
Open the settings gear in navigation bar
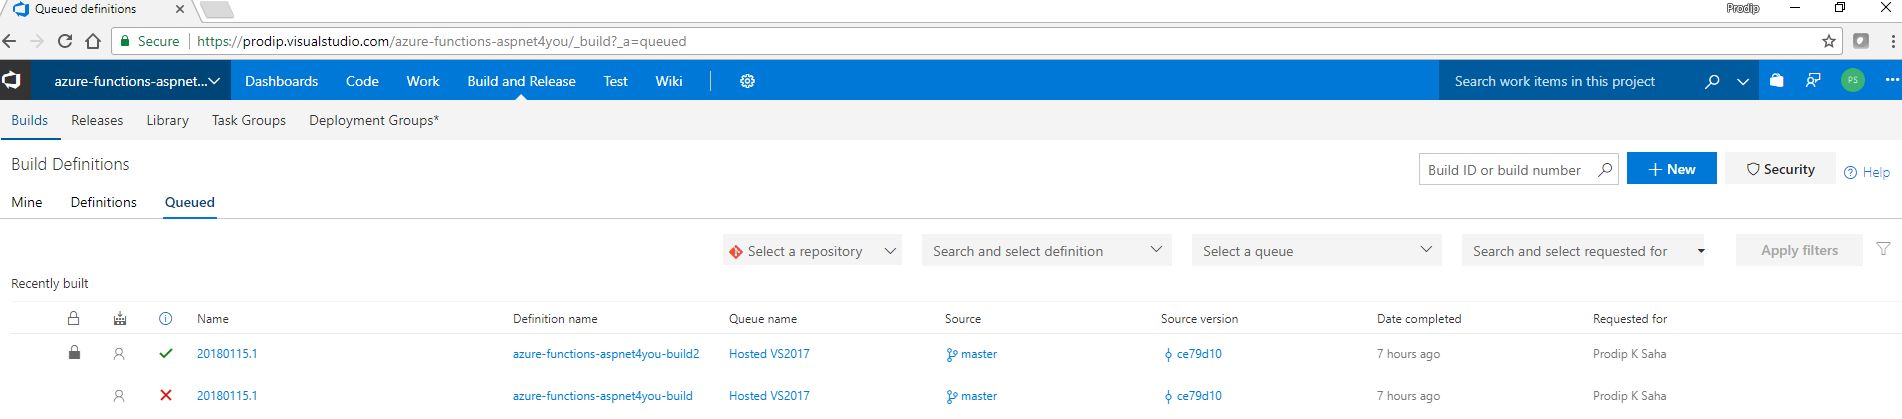coord(747,81)
